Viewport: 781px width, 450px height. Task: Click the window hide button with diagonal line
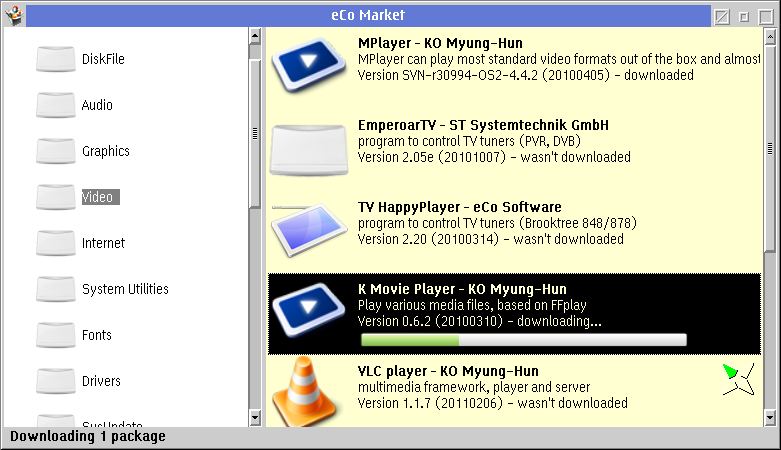[722, 17]
